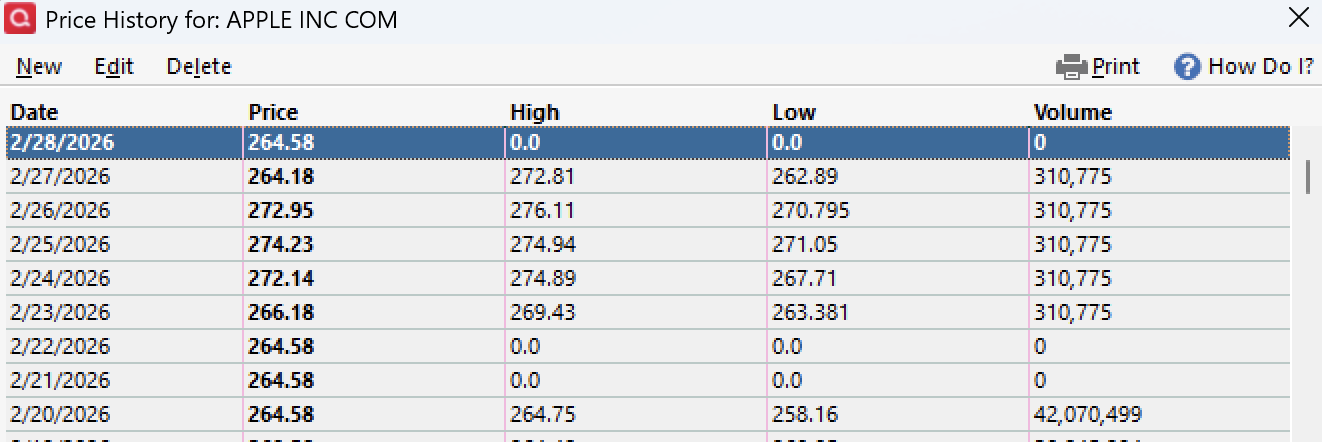Select the 2/23/2026 date cell
1322x442 pixels.
click(60, 313)
